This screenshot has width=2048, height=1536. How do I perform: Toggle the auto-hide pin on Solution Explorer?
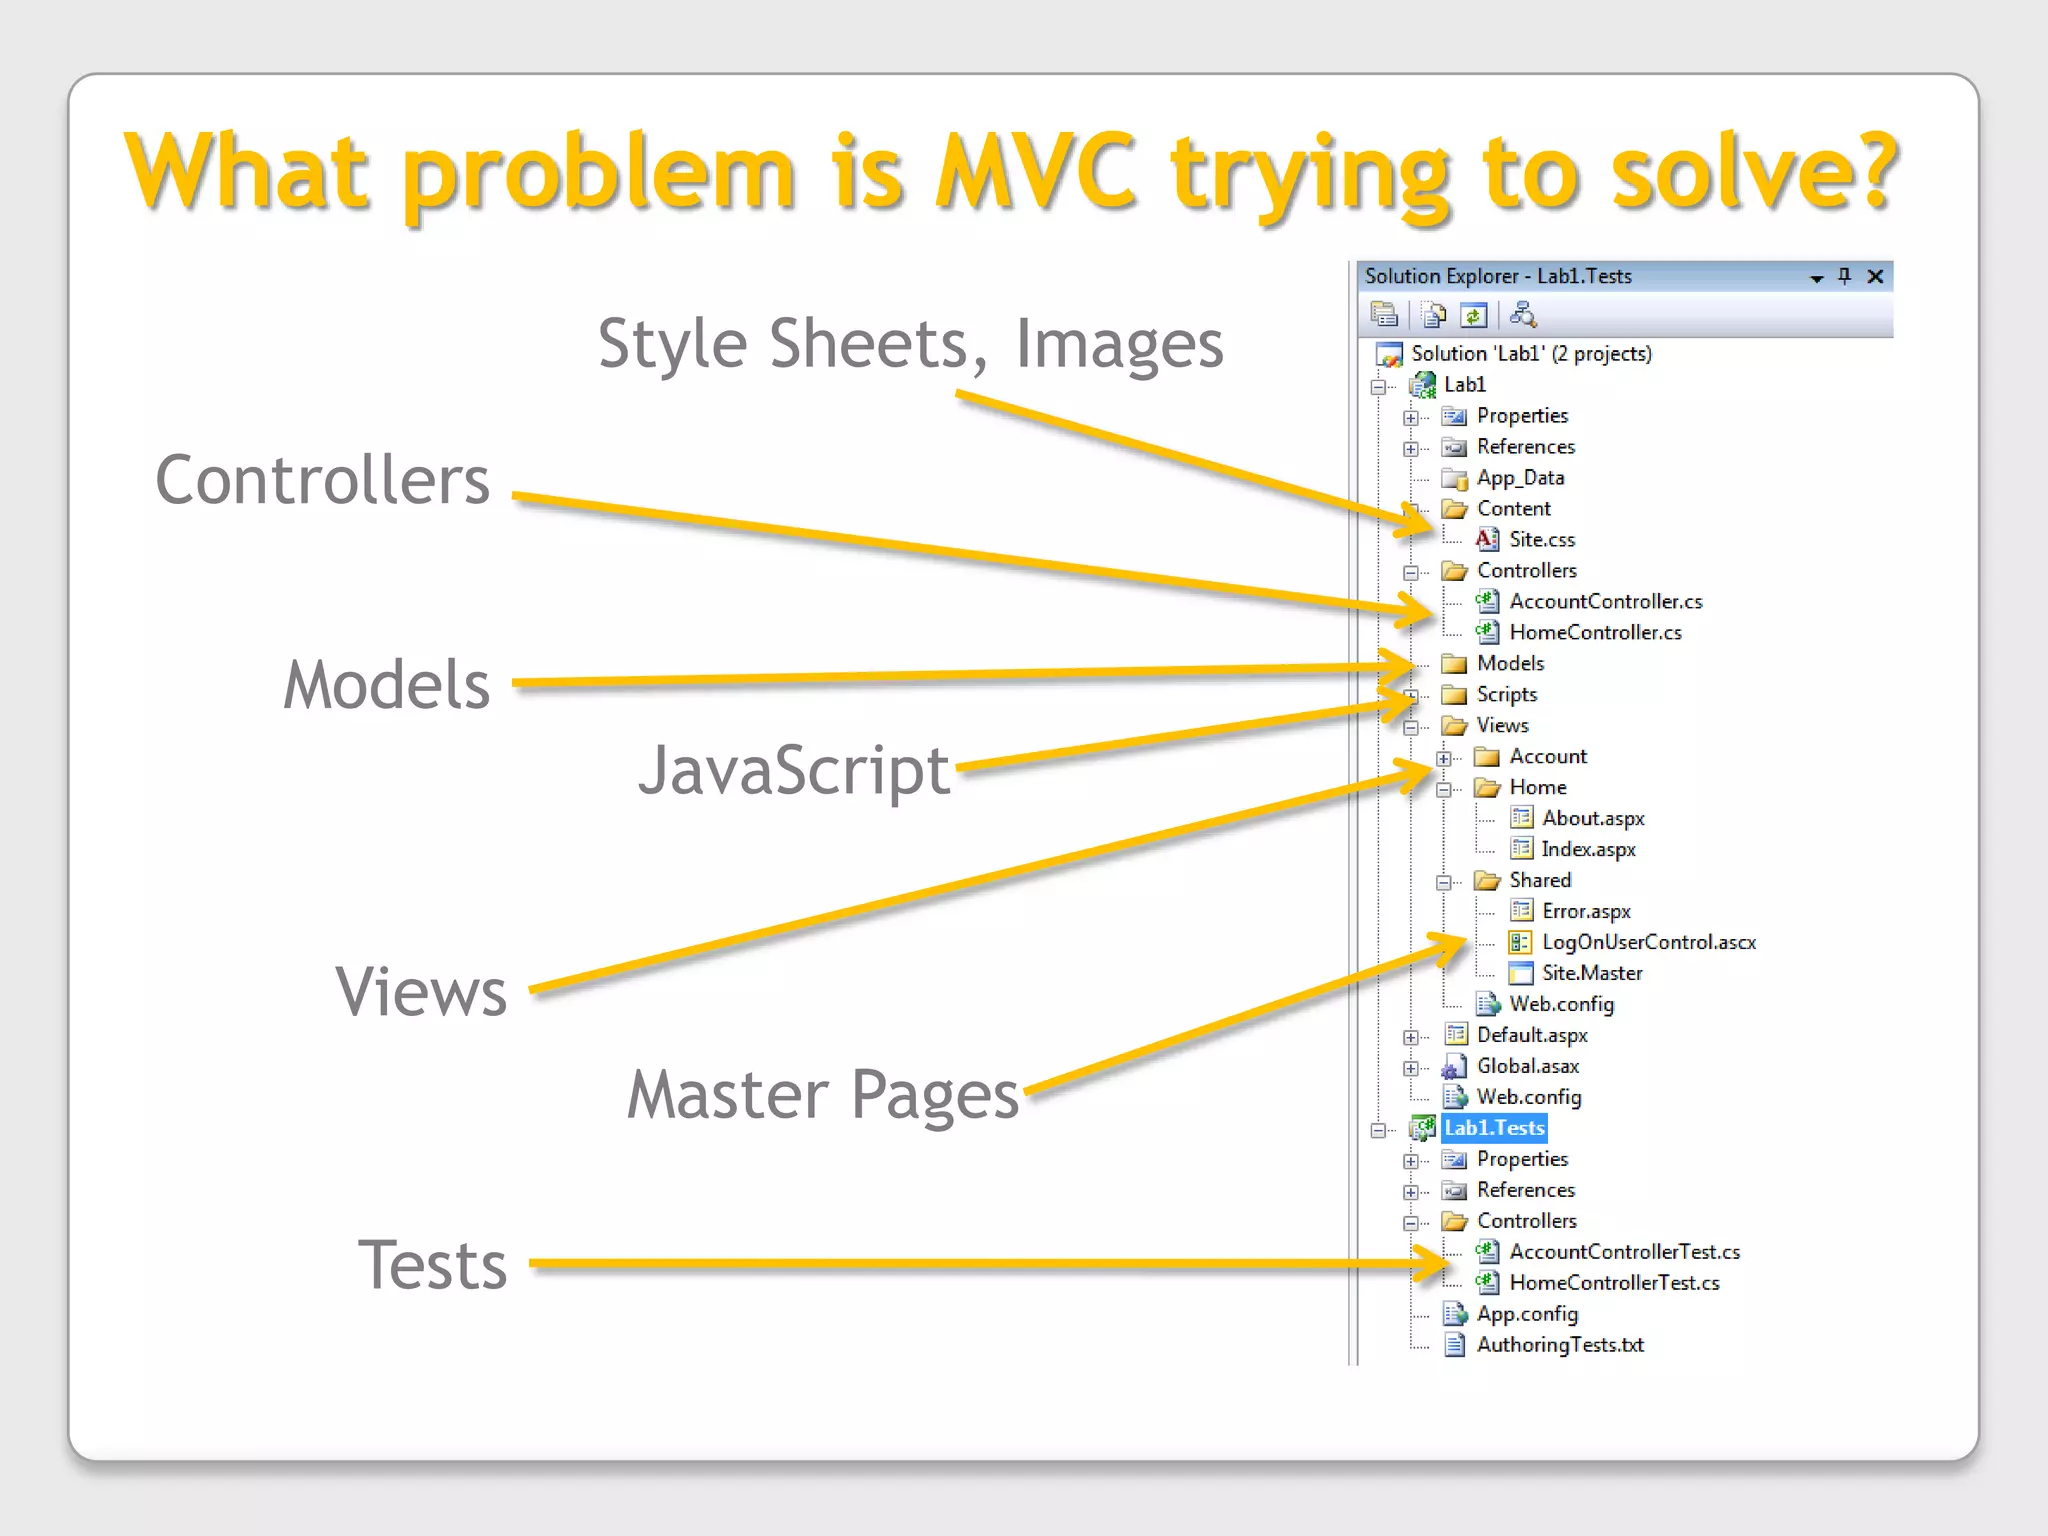click(1845, 276)
